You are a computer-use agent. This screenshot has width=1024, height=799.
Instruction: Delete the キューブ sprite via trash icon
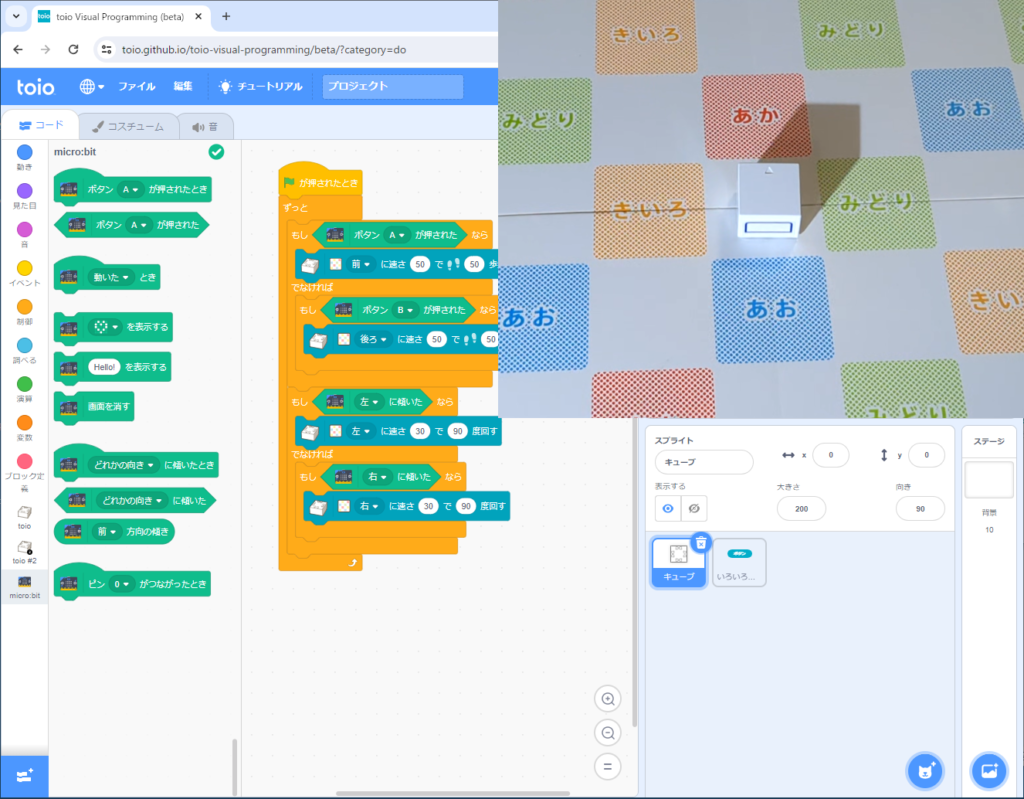(700, 541)
